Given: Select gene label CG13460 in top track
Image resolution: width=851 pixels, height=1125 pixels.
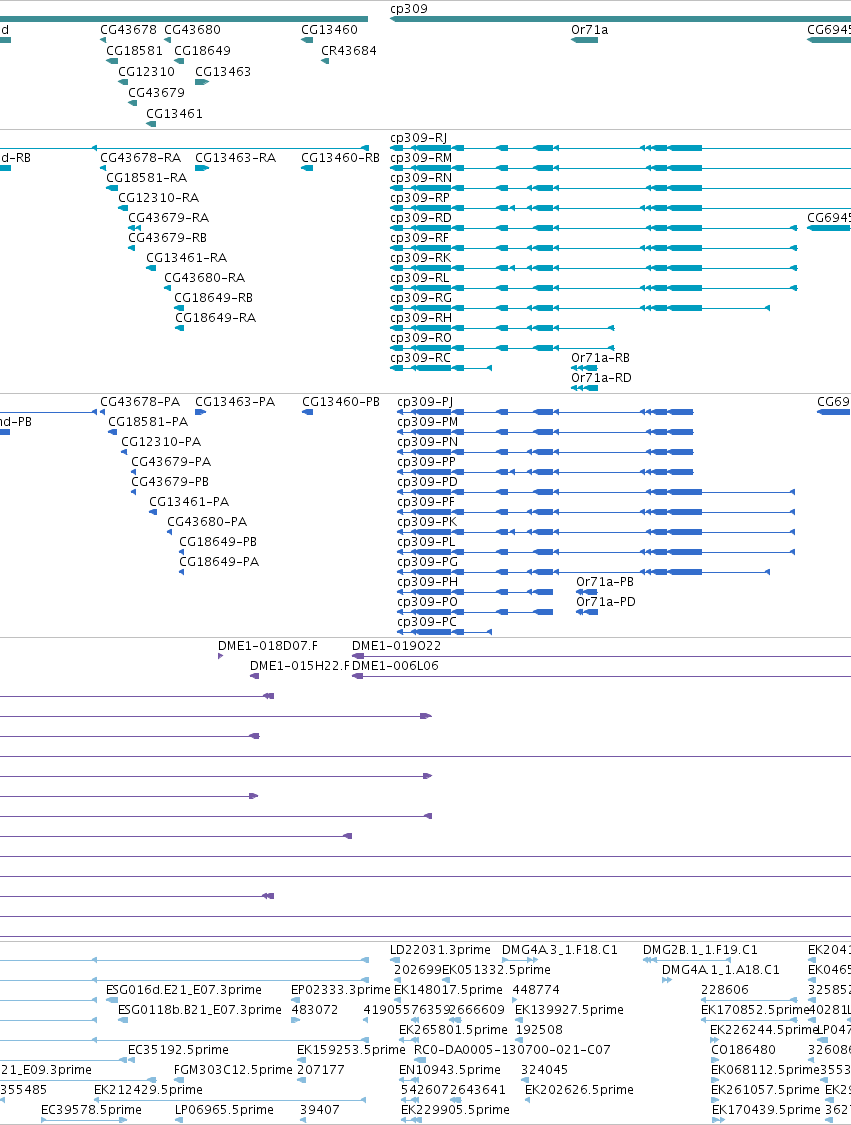Looking at the screenshot, I should [x=329, y=29].
